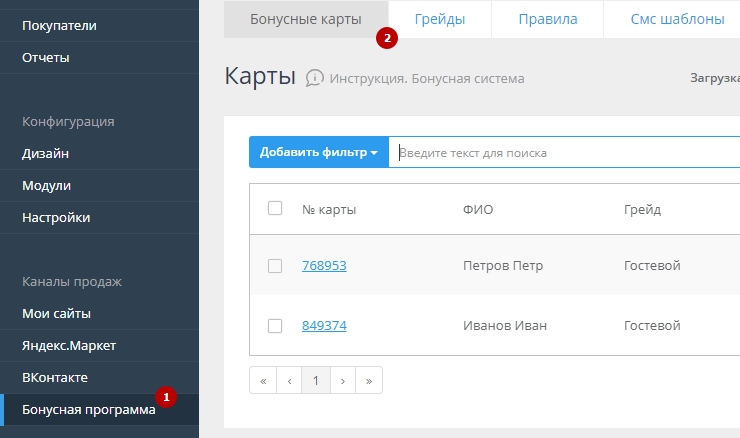This screenshot has width=740, height=438.
Task: Open card number 849374 link
Action: click(x=324, y=326)
